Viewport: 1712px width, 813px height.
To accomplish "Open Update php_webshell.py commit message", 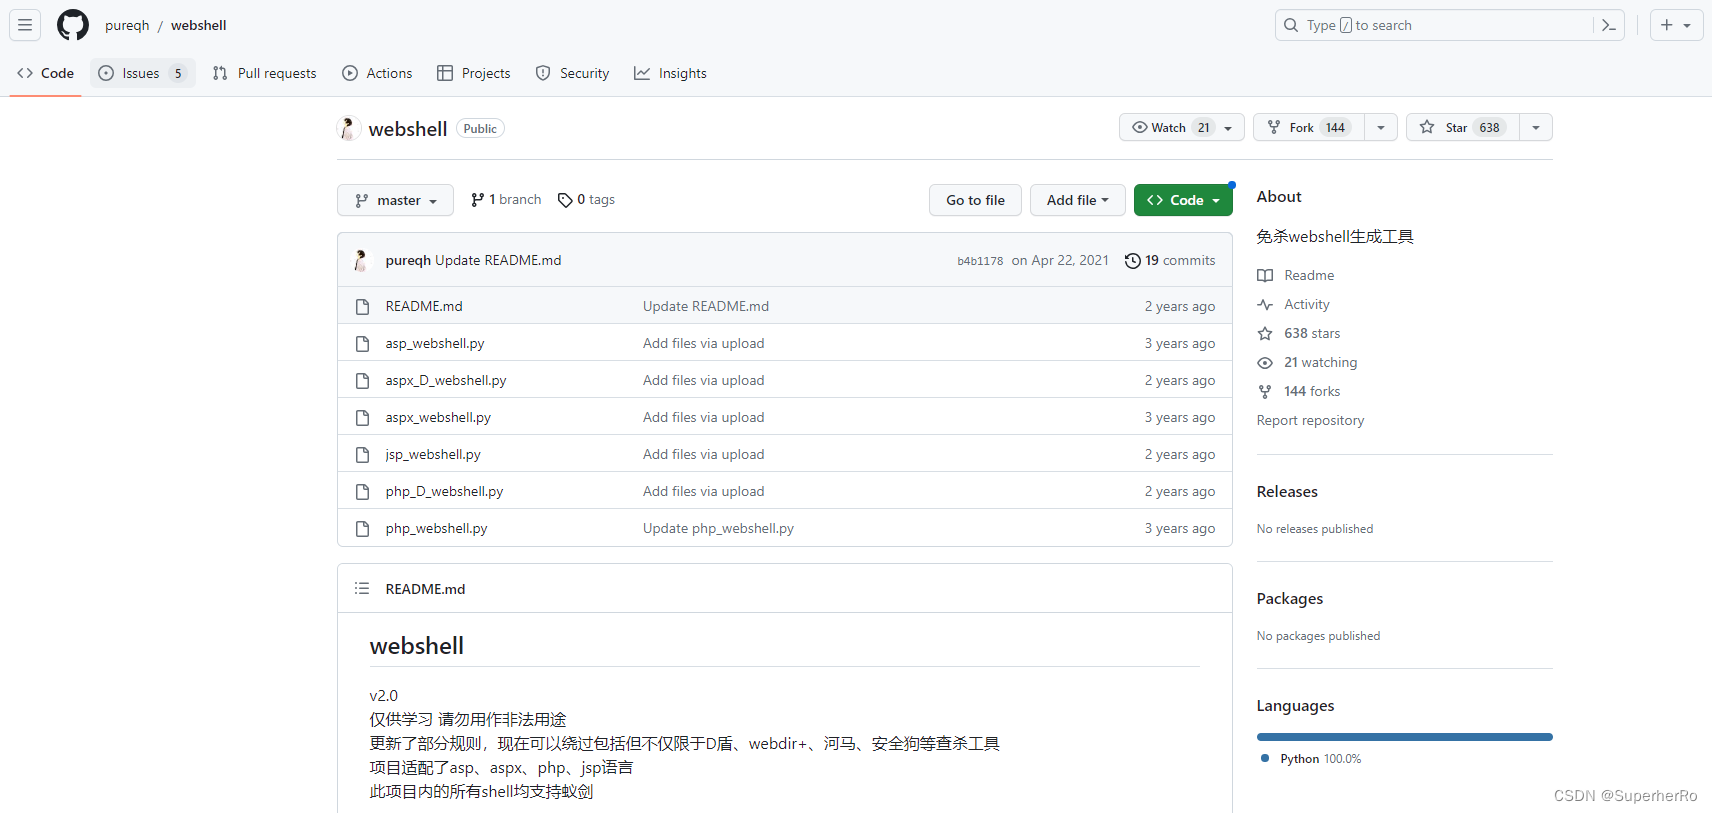I will point(718,528).
